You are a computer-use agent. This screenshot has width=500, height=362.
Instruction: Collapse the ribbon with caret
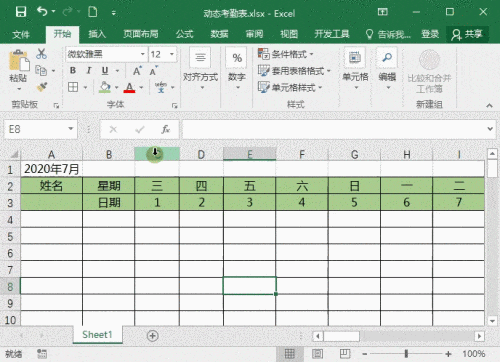pos(489,105)
